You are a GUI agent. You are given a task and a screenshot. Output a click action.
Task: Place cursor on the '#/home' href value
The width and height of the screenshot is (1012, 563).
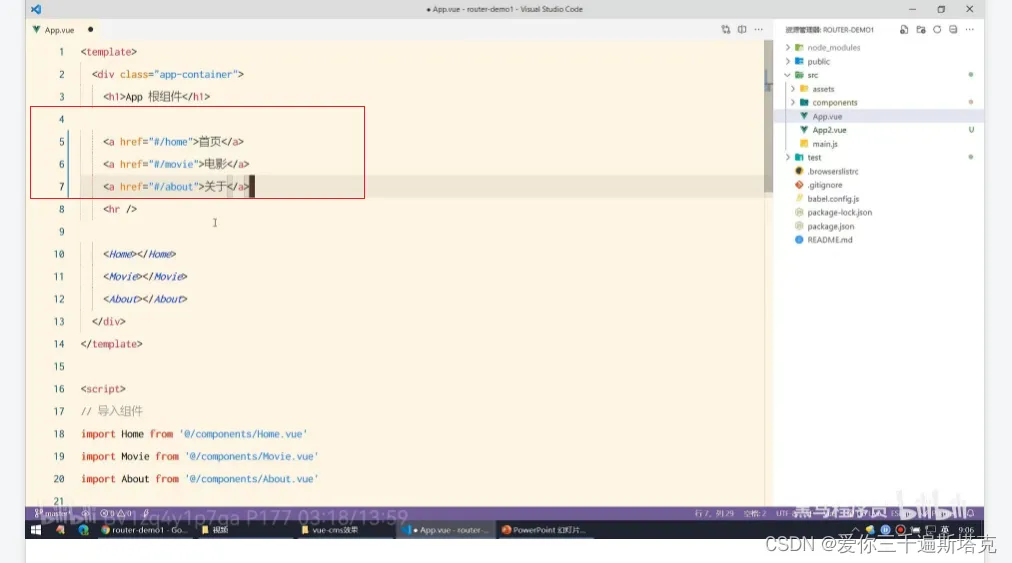click(x=171, y=142)
